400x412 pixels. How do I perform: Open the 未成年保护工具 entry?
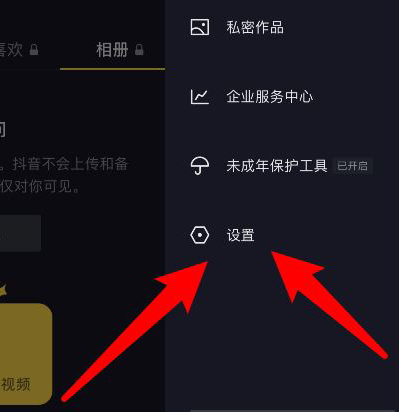tap(277, 166)
